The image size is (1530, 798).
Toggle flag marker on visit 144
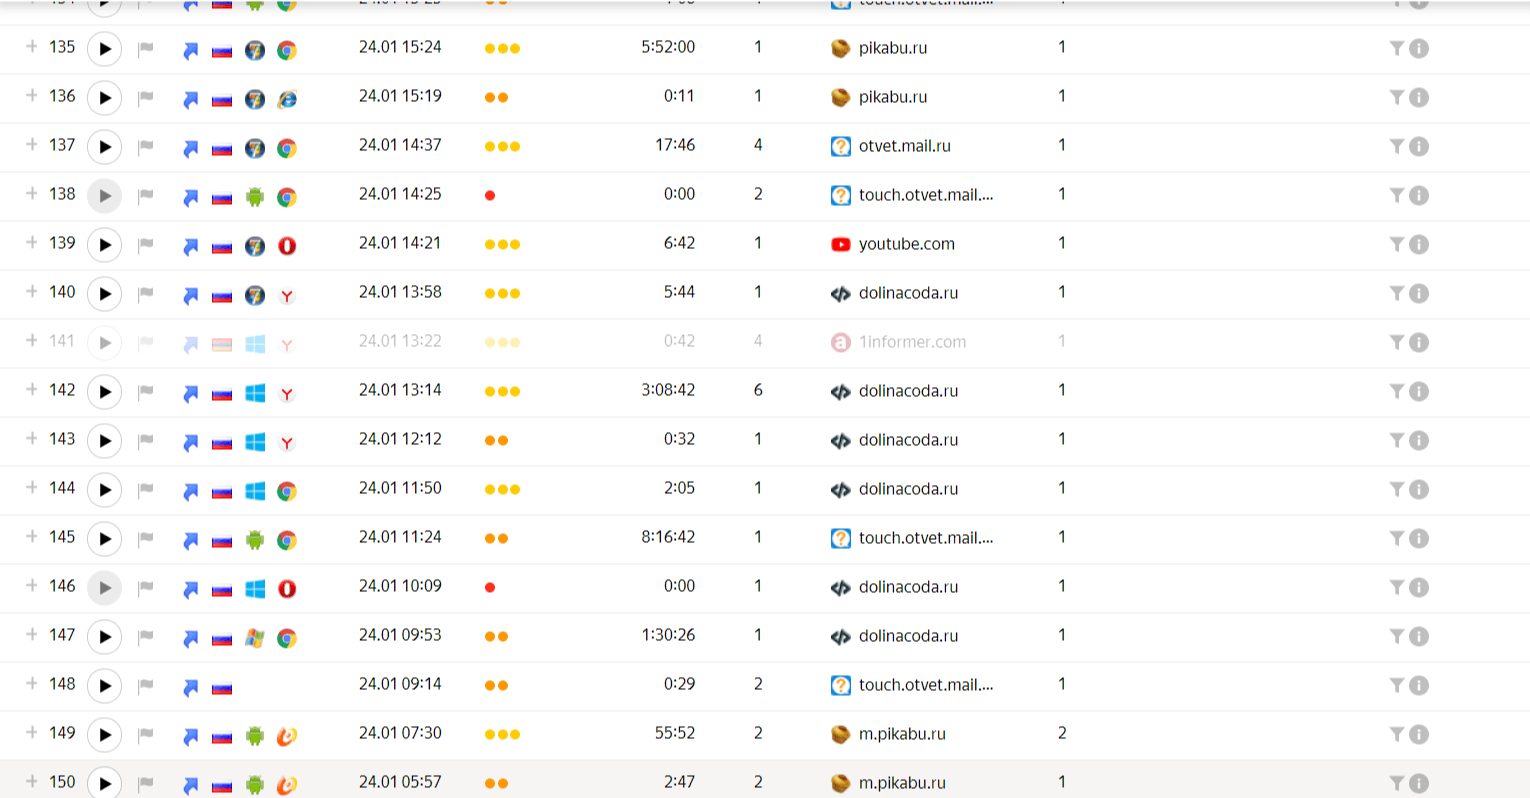coord(146,490)
